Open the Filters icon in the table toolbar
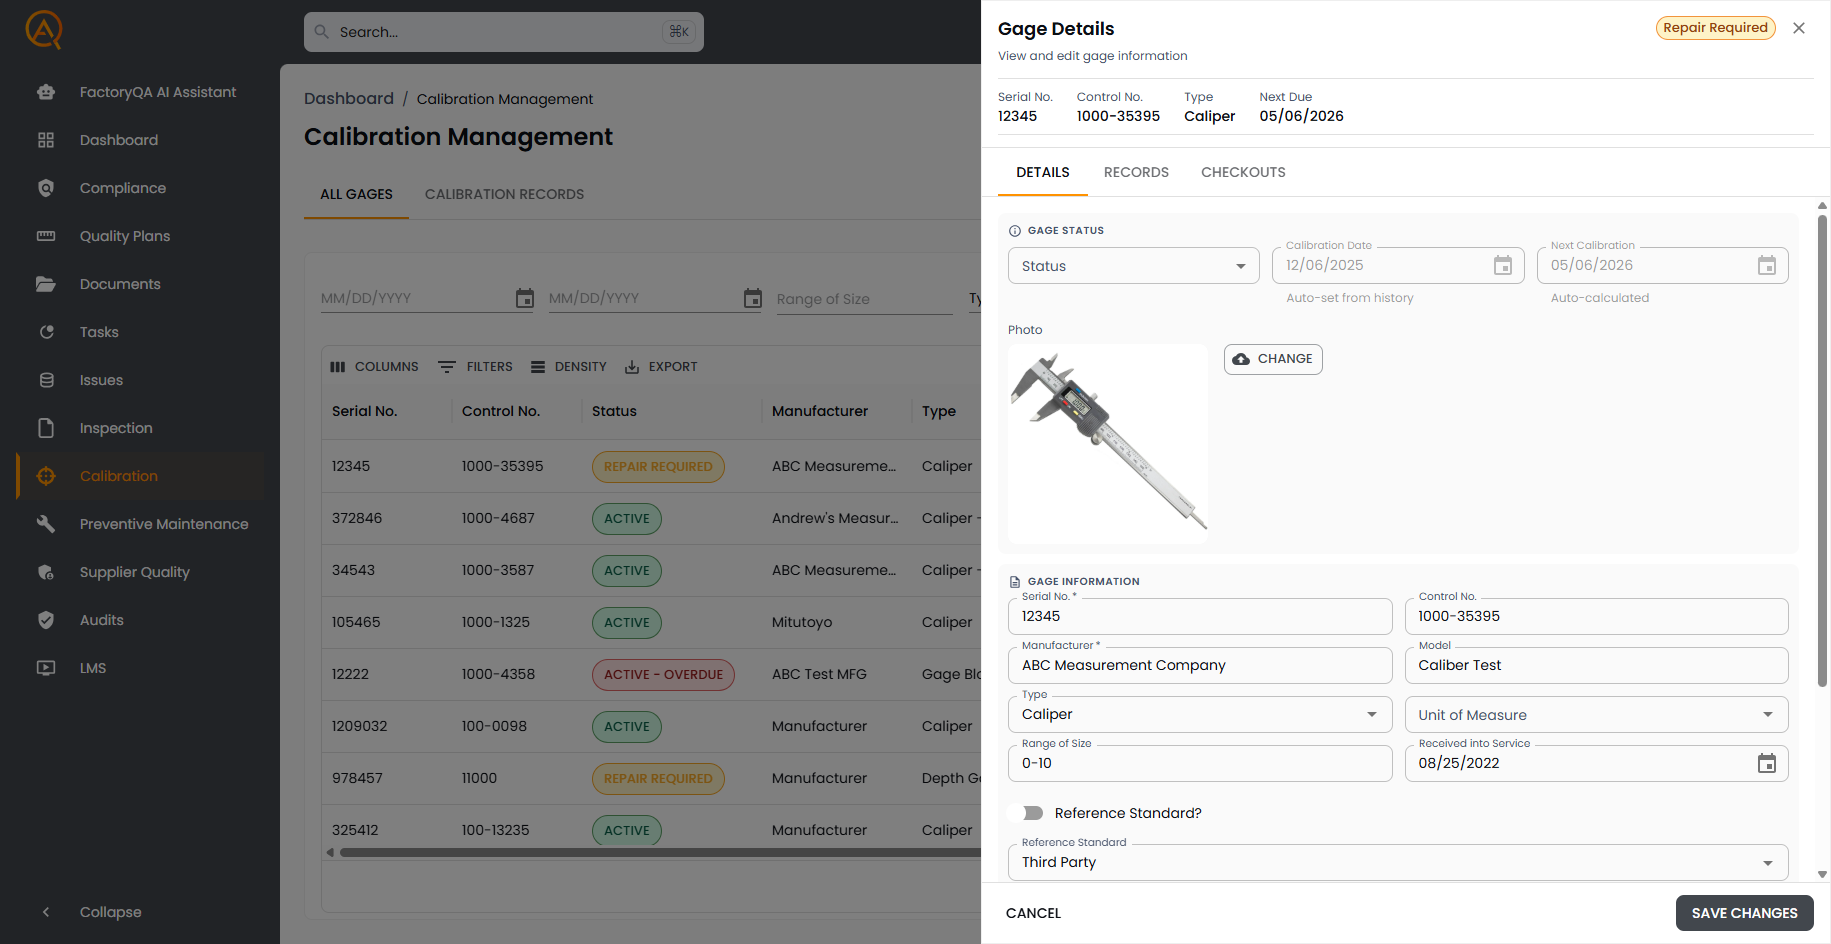This screenshot has width=1831, height=944. tap(446, 366)
